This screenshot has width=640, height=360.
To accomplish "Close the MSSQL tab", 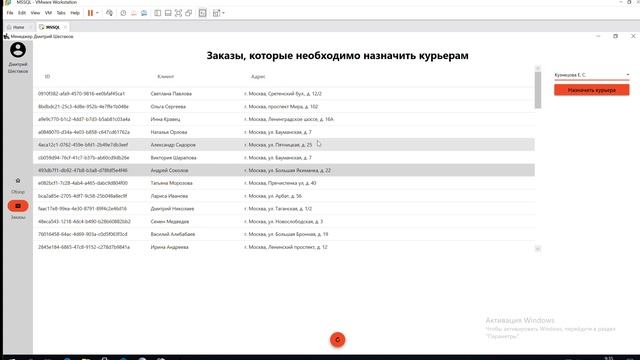I will pos(65,27).
